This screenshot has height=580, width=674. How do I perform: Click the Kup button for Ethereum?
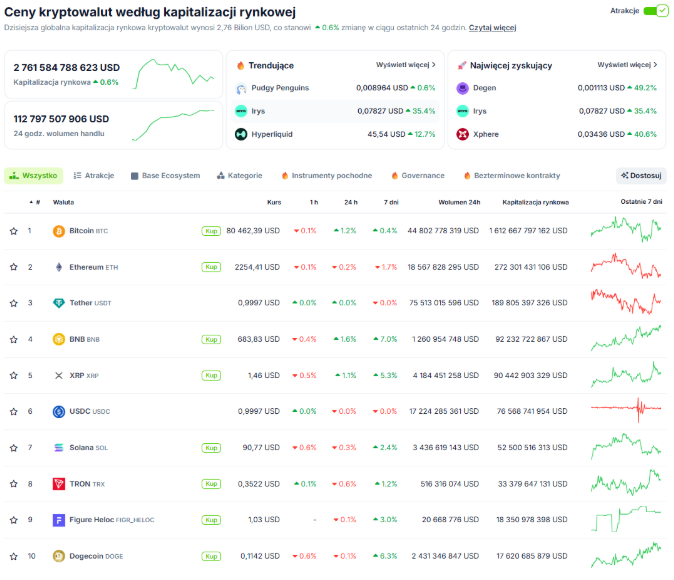pyautogui.click(x=211, y=267)
